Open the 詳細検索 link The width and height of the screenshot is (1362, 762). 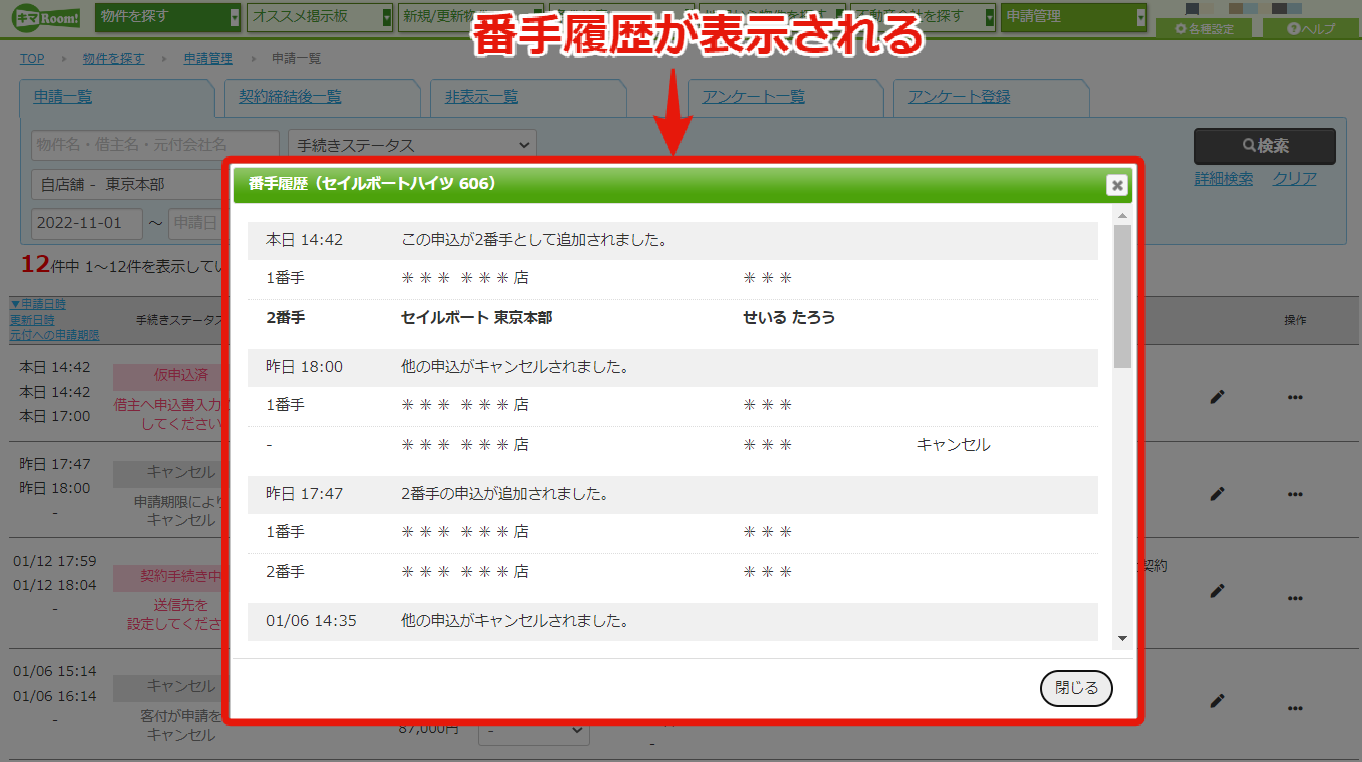[x=1224, y=179]
